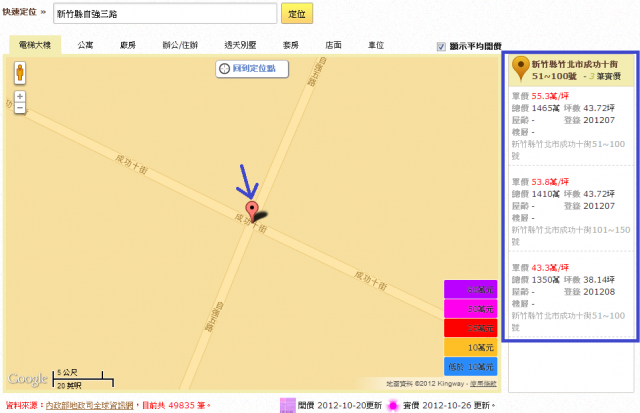Viewport: 640px width, 413px height.
Task: Click the purple 開價 legend grid icon
Action: coord(287,406)
